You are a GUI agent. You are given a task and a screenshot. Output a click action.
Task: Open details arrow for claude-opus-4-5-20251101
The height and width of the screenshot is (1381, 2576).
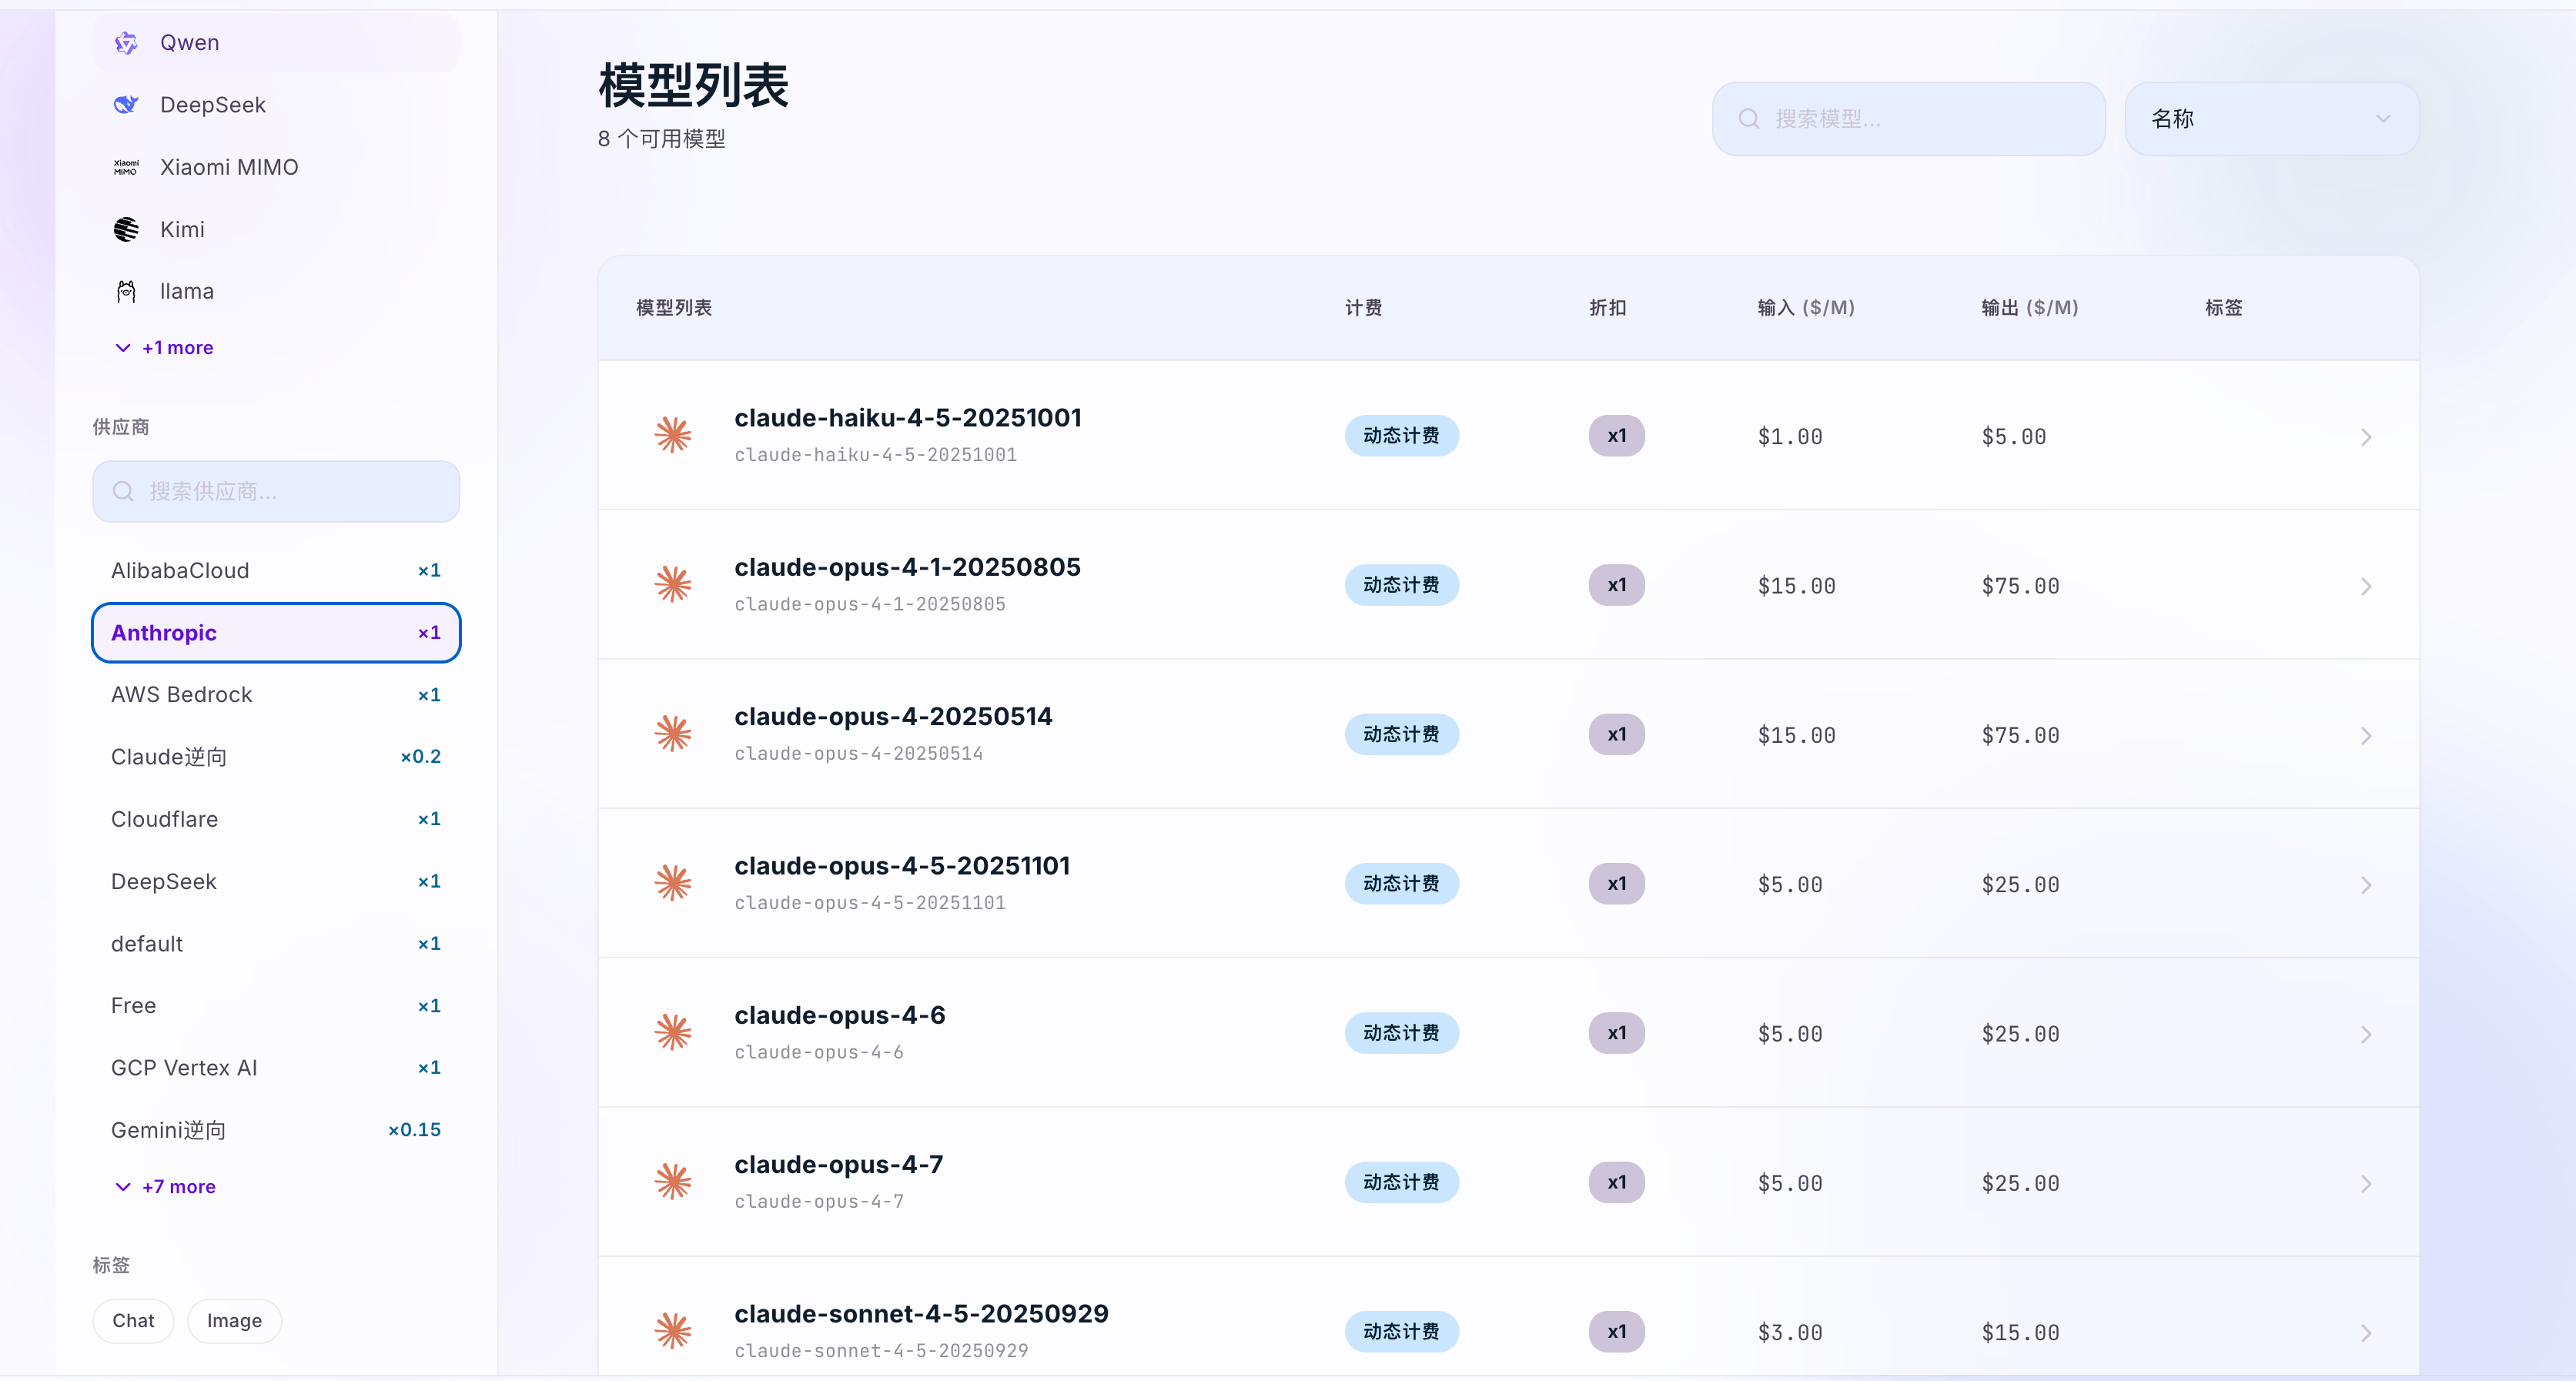pyautogui.click(x=2366, y=885)
